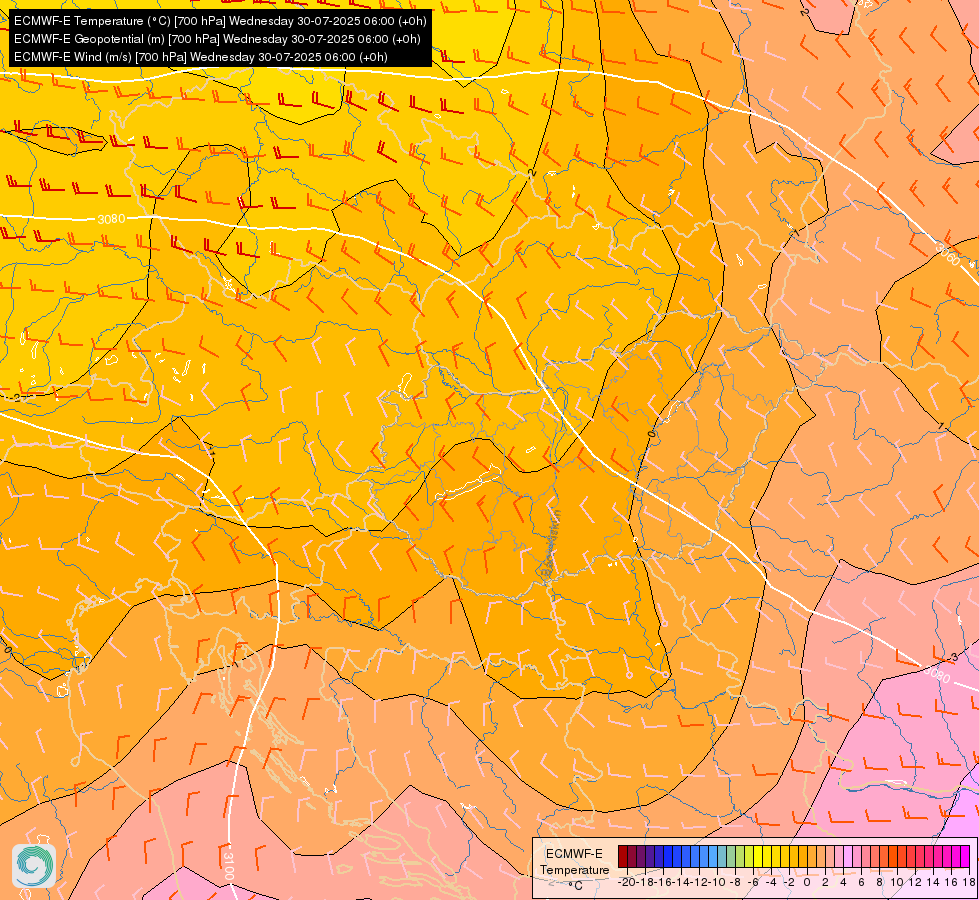Screen dimensions: 979x900
Task: Click the 3080 contour label near left edge
Action: tap(111, 219)
